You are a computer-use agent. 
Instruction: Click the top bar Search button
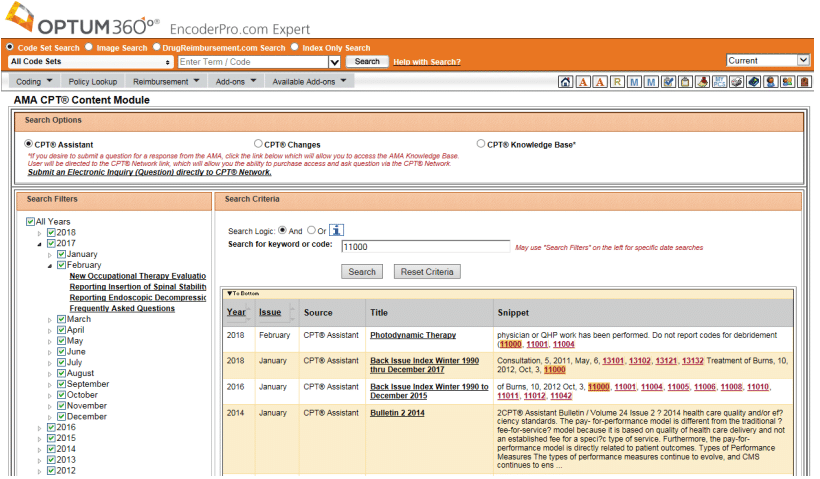(x=367, y=62)
